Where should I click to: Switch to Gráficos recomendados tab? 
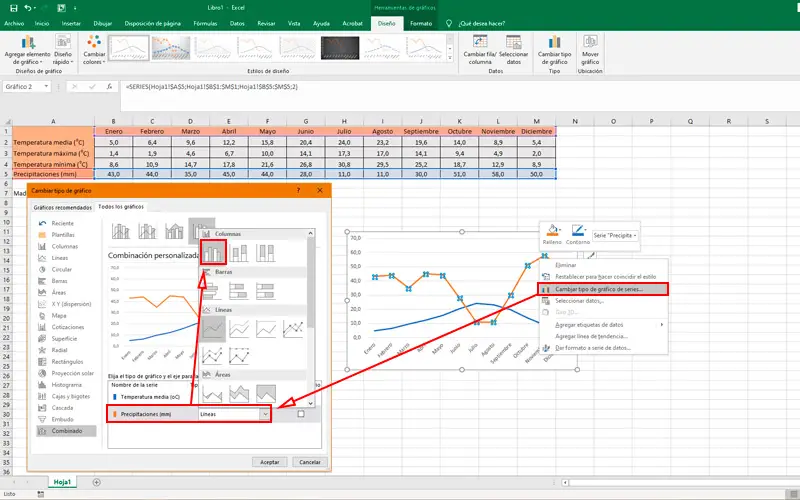(63, 208)
